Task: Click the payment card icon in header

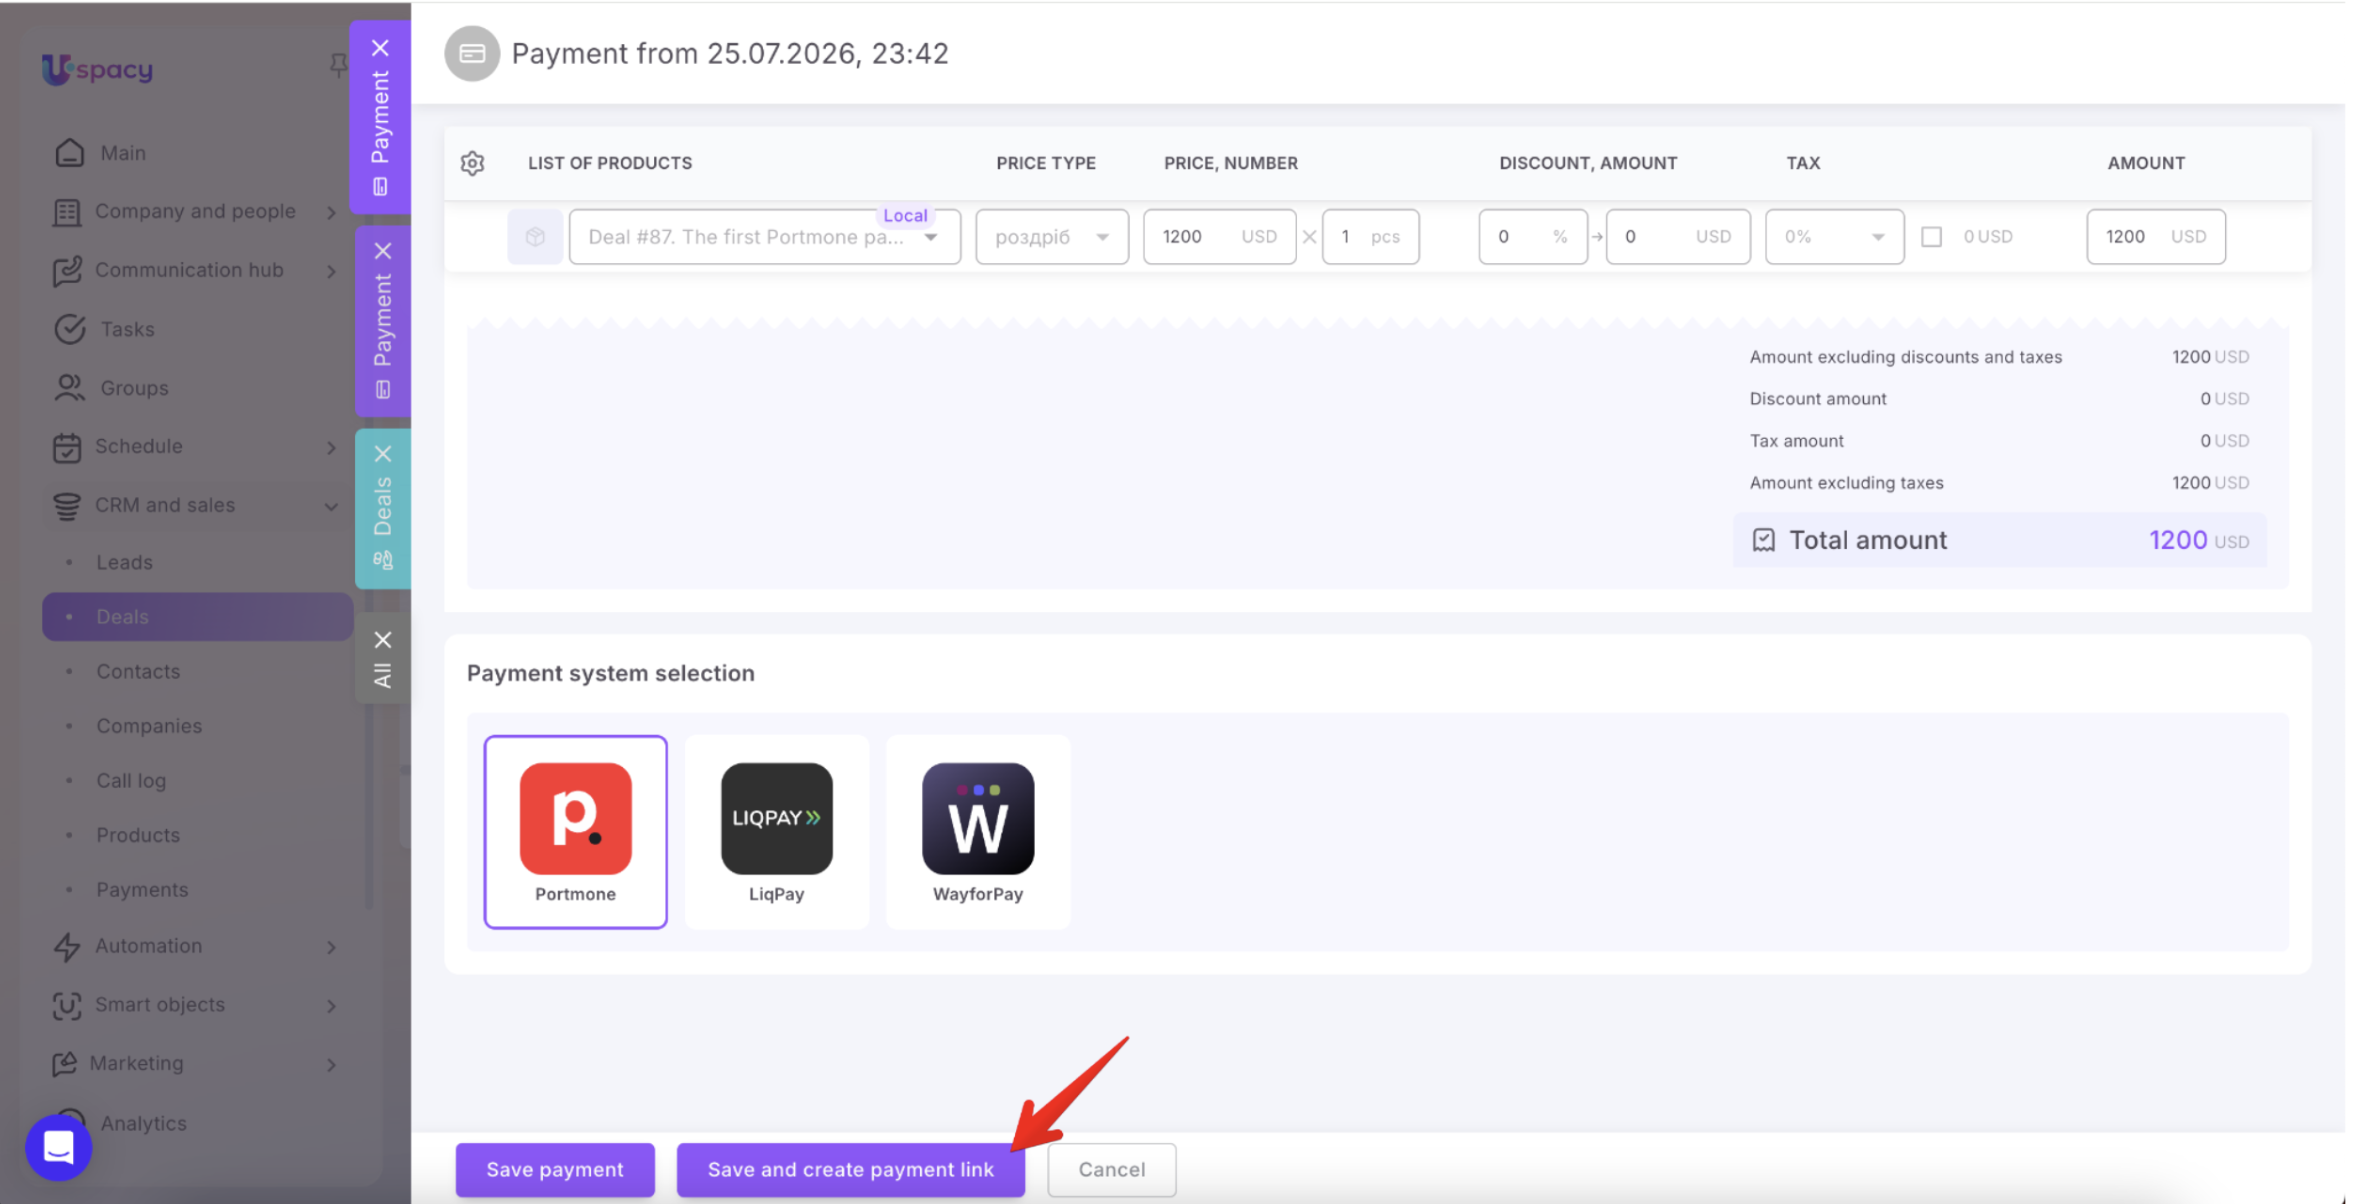Action: [472, 53]
